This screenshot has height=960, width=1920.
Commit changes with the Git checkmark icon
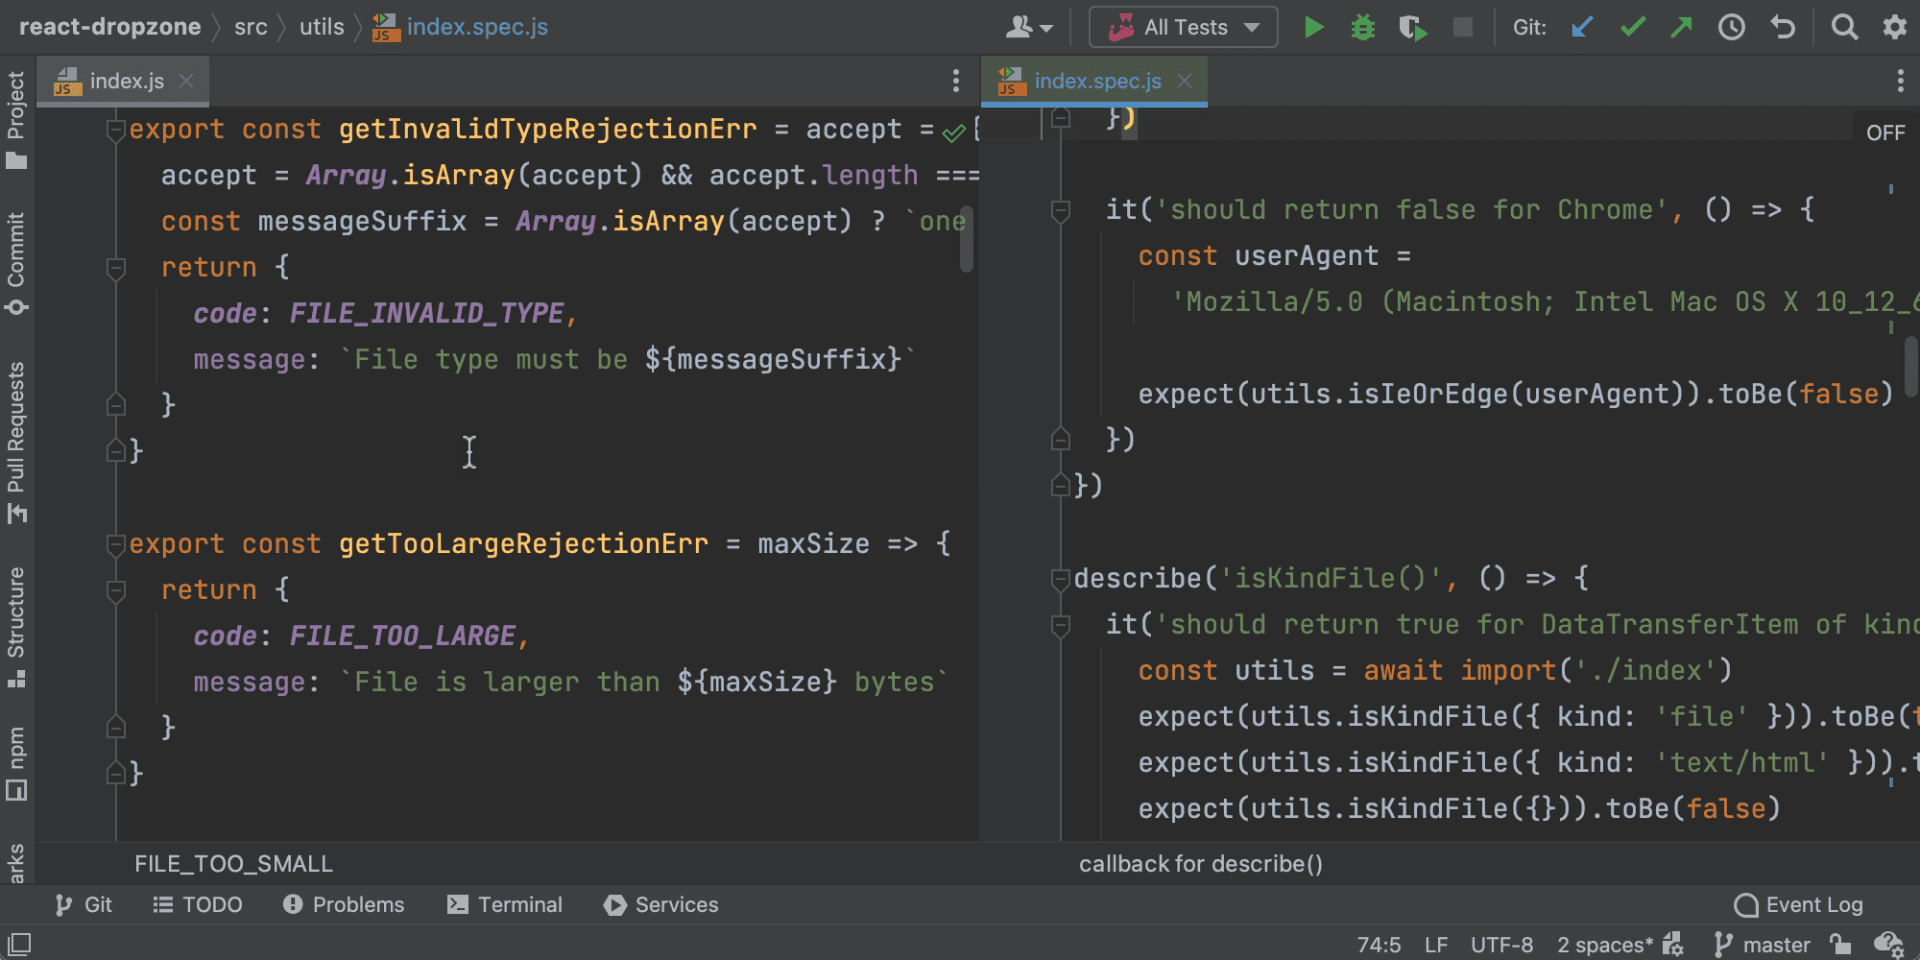[1632, 27]
